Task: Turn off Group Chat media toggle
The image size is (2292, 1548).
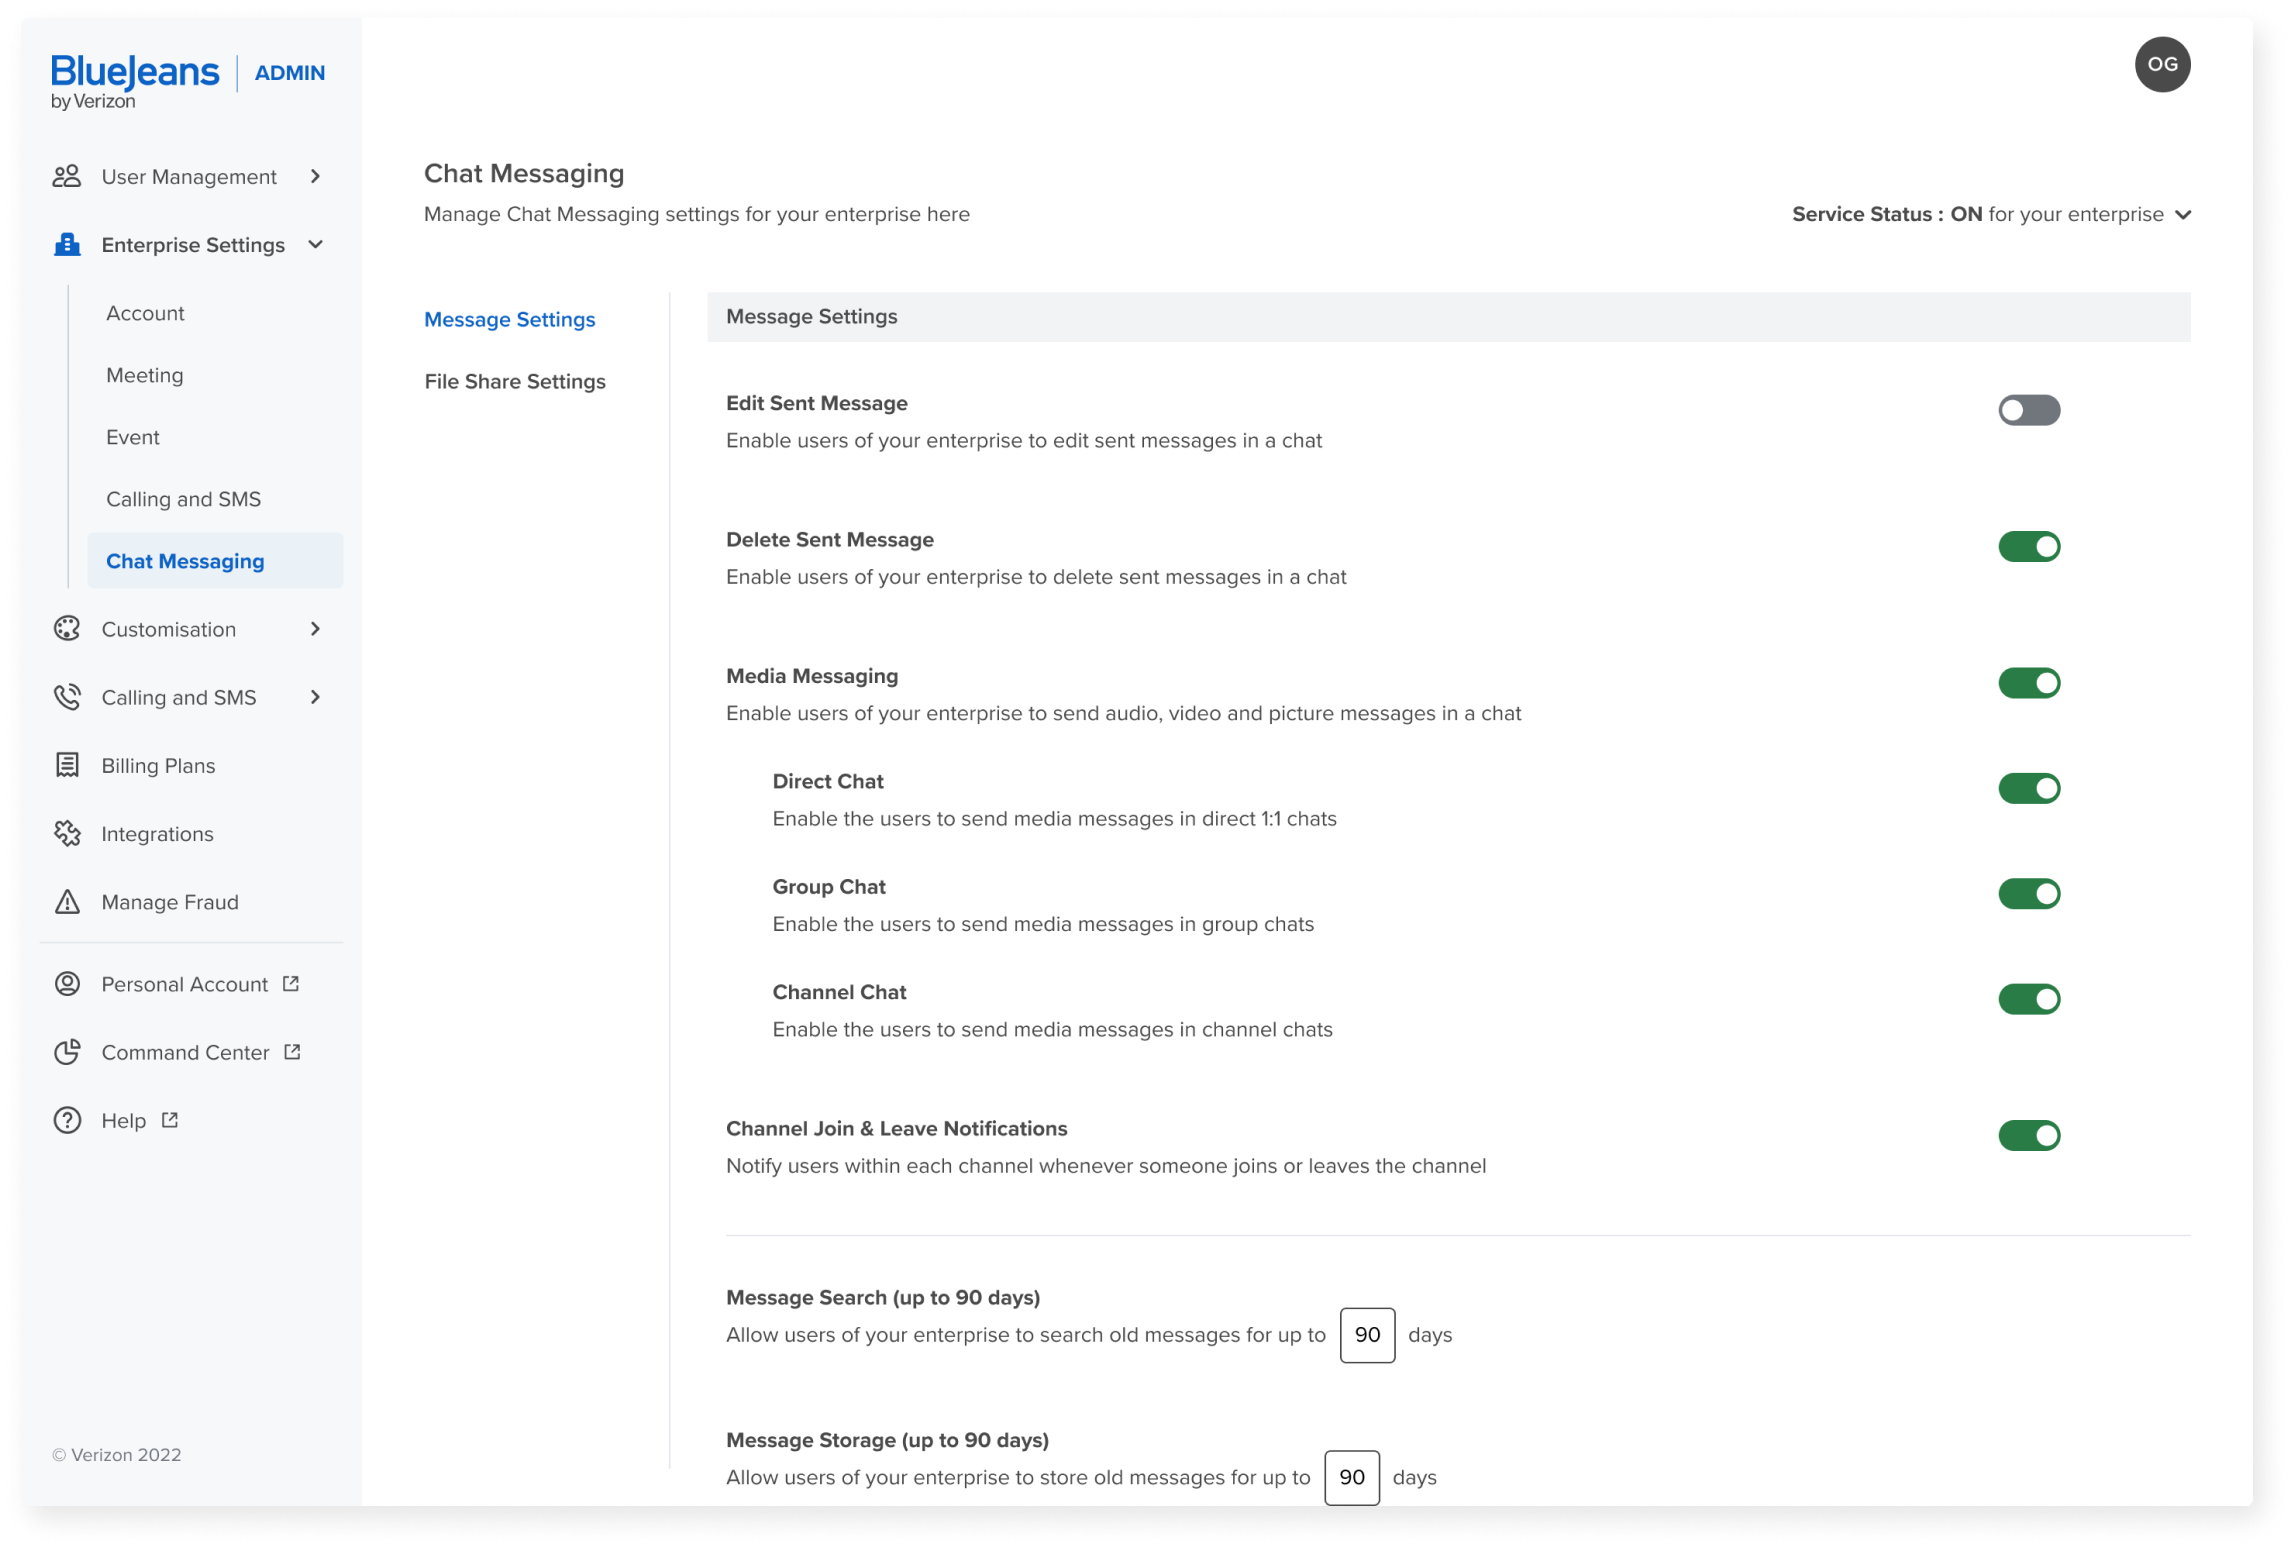Action: pyautogui.click(x=2028, y=894)
